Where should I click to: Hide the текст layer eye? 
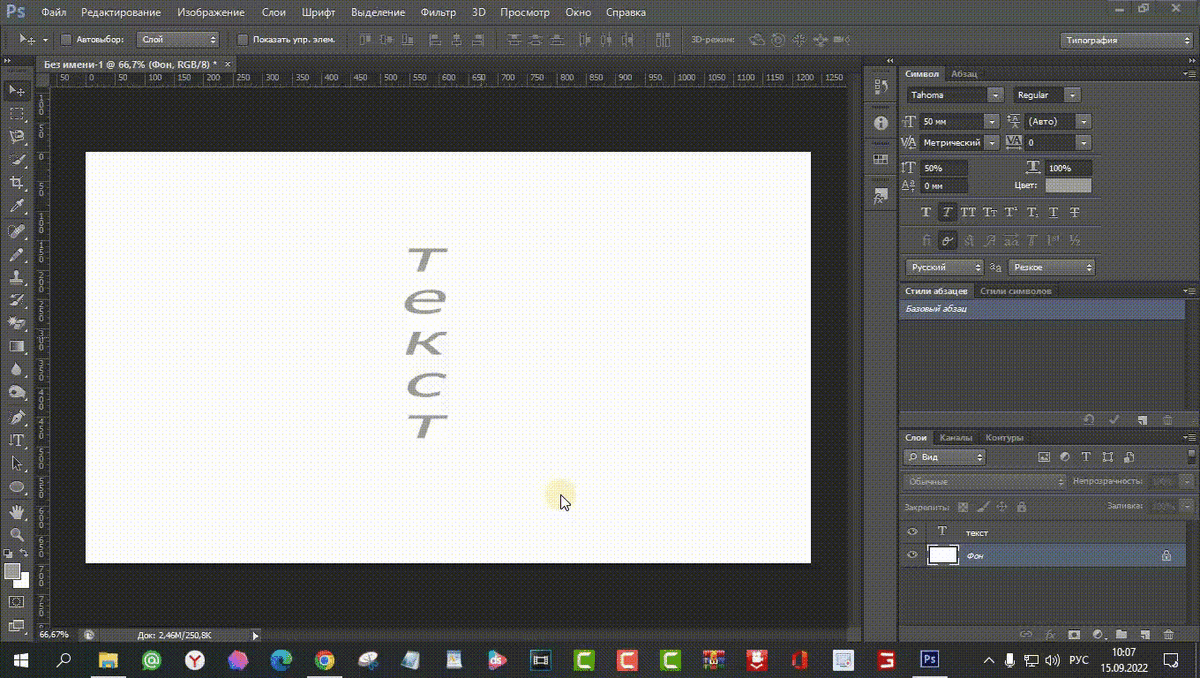point(912,532)
